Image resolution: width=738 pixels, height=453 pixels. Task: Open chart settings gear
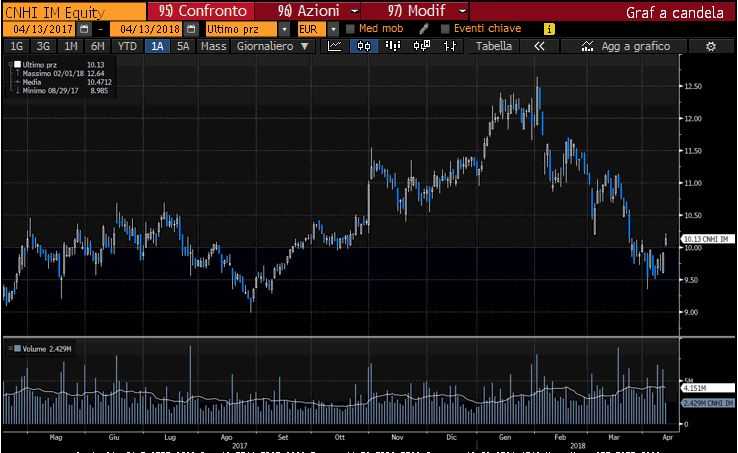click(x=711, y=46)
